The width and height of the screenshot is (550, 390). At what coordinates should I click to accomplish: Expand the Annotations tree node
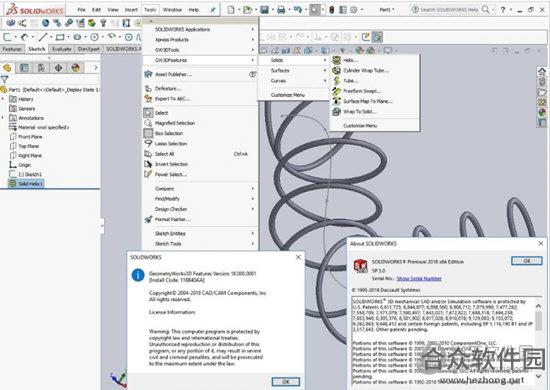click(3, 118)
